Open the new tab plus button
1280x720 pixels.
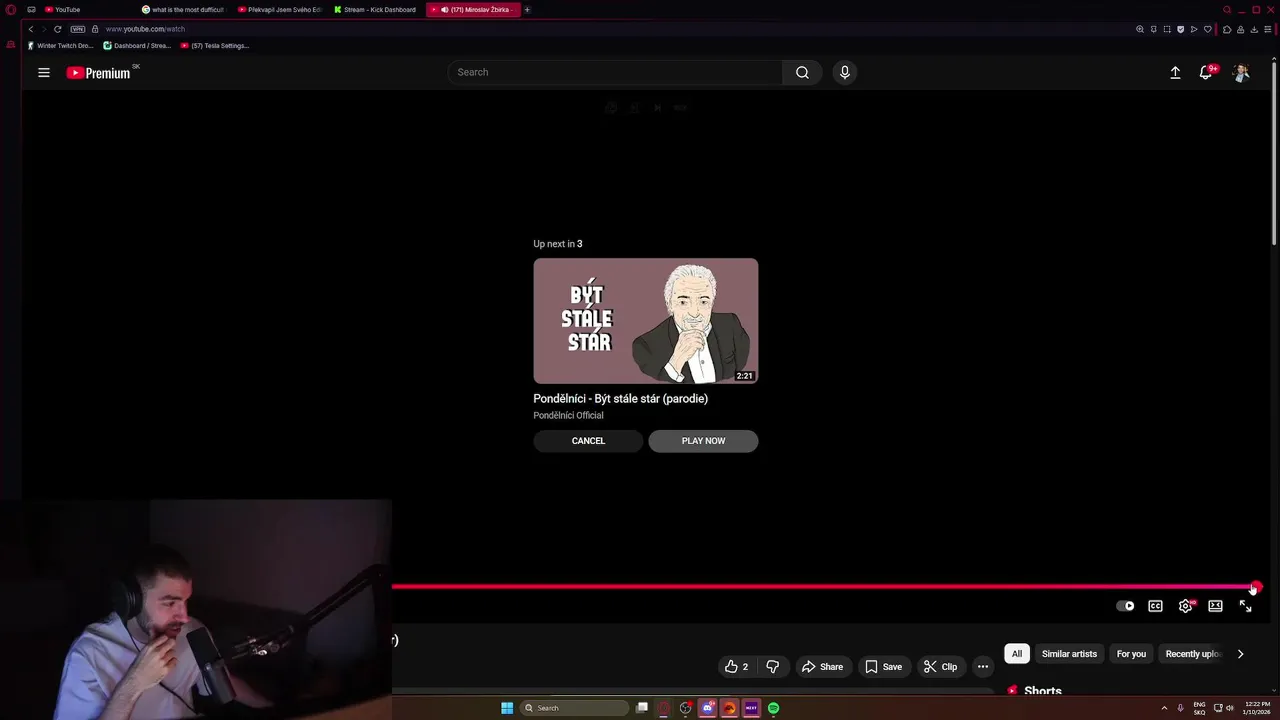[527, 10]
